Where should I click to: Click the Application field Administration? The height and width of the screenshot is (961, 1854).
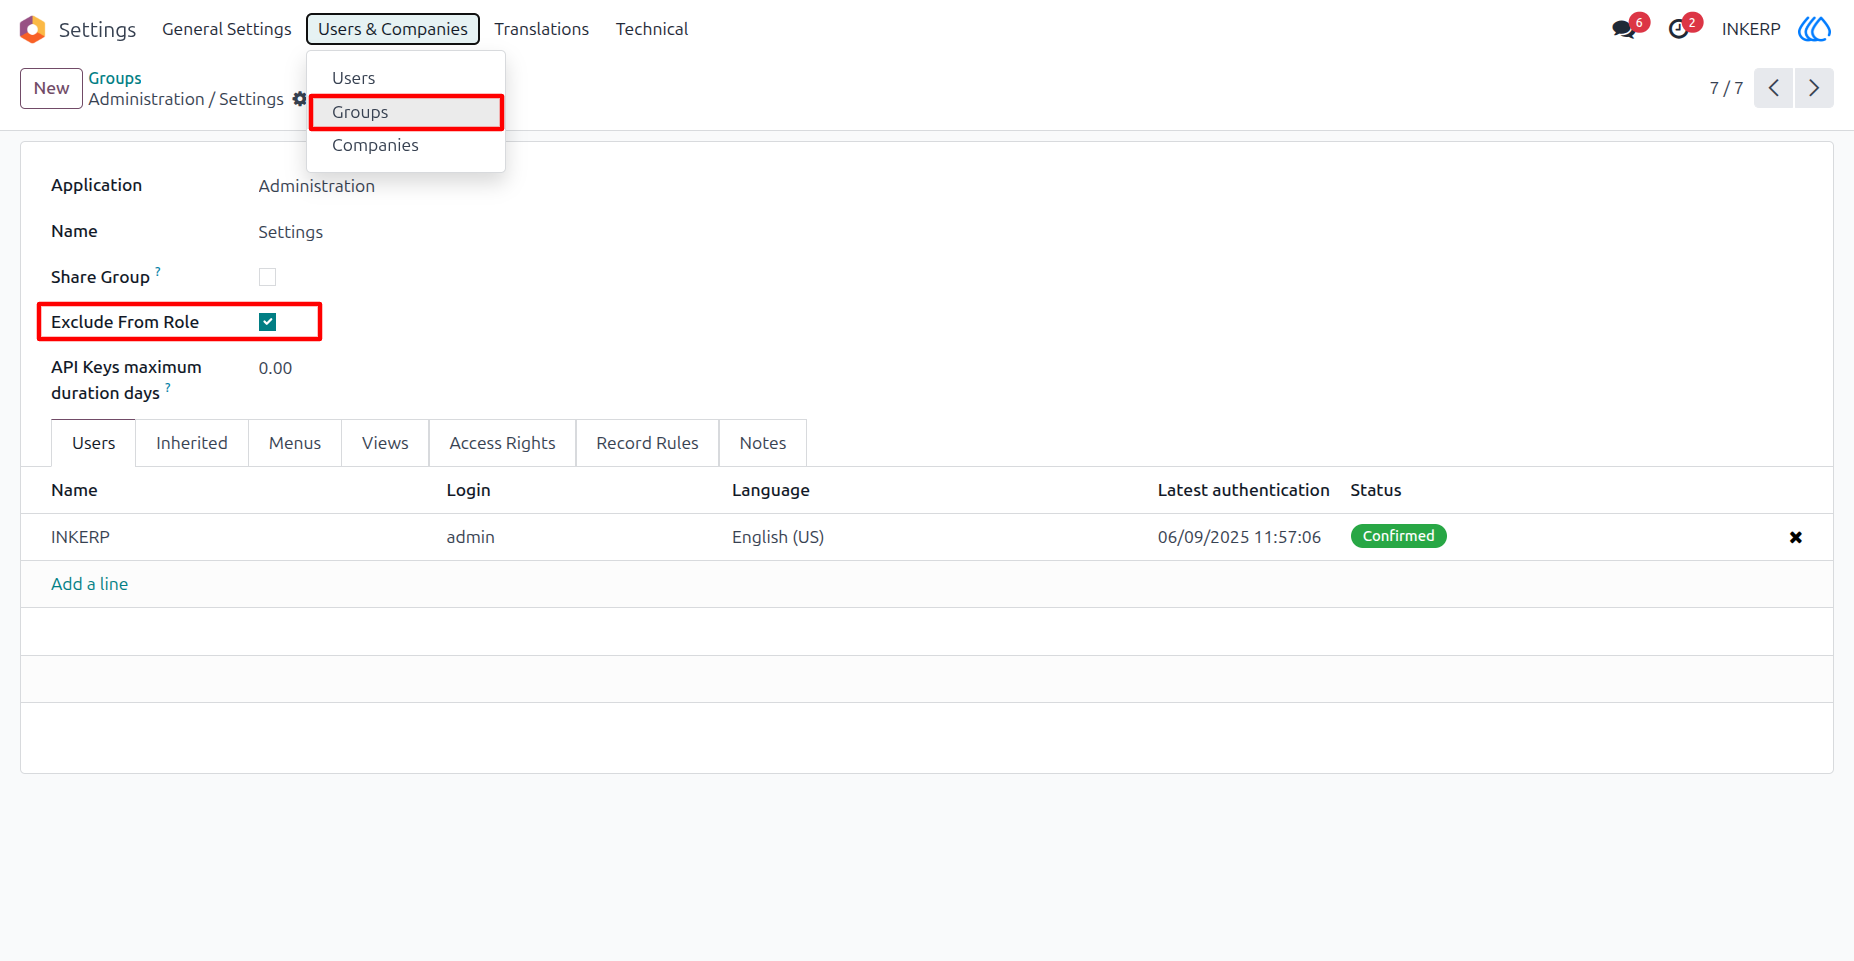click(x=317, y=186)
